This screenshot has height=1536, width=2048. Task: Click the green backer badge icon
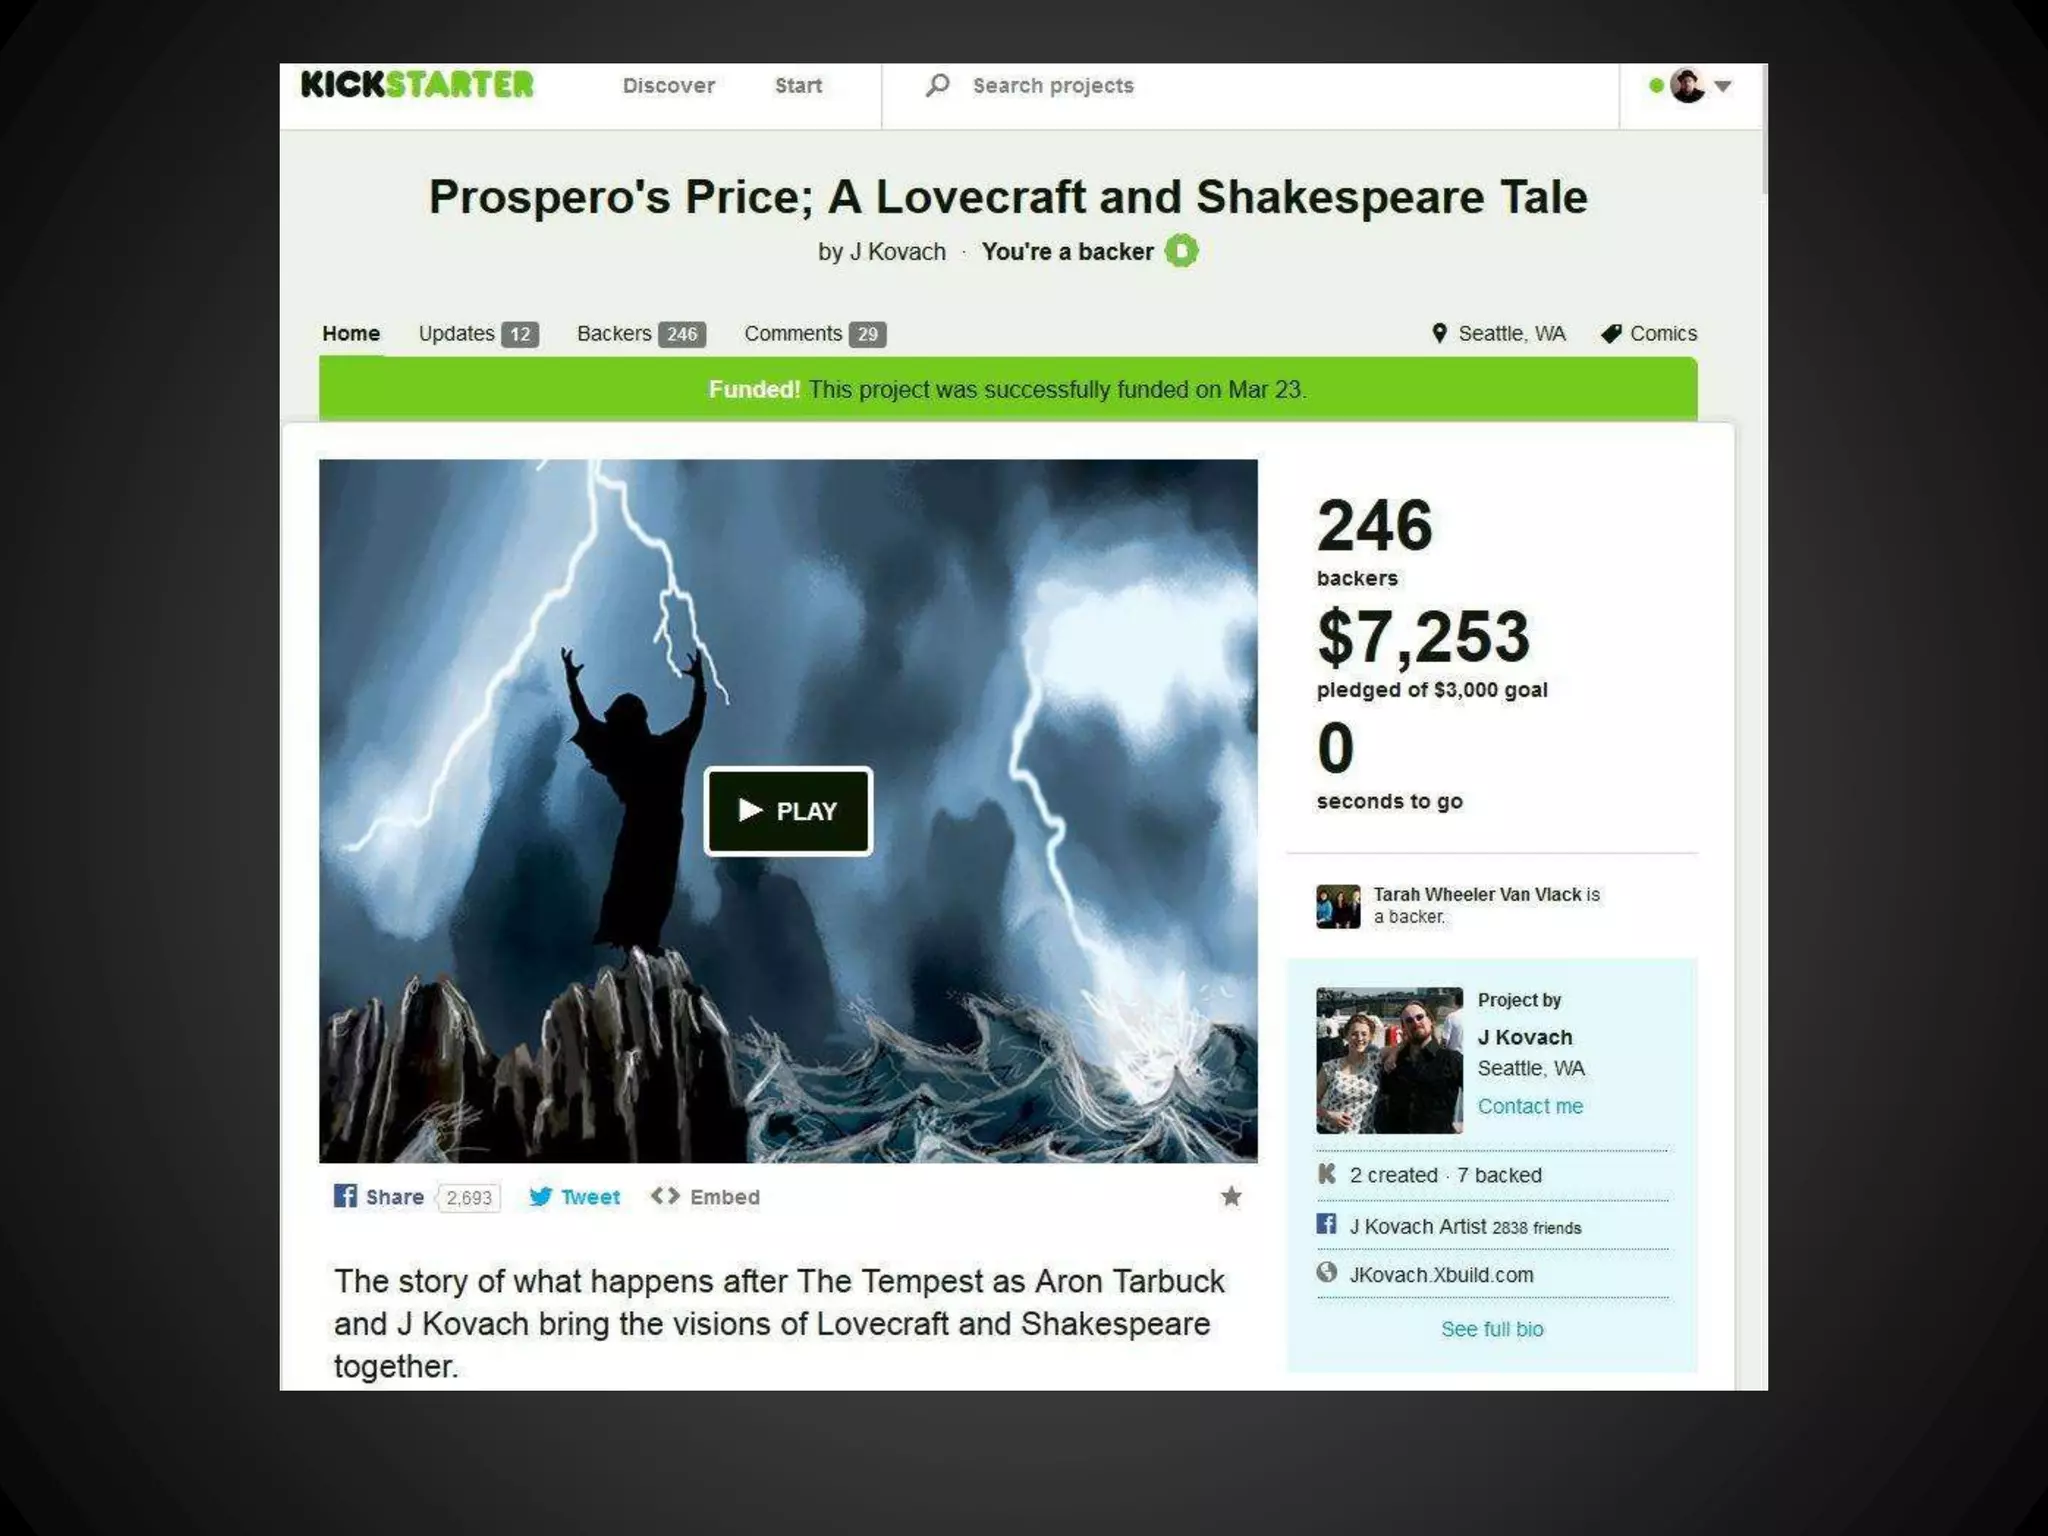click(x=1181, y=251)
